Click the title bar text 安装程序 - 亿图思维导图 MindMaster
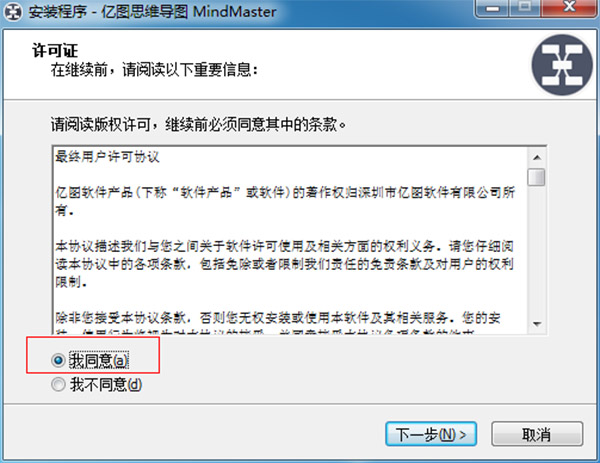Screen dimensions: 600x463 point(152,12)
